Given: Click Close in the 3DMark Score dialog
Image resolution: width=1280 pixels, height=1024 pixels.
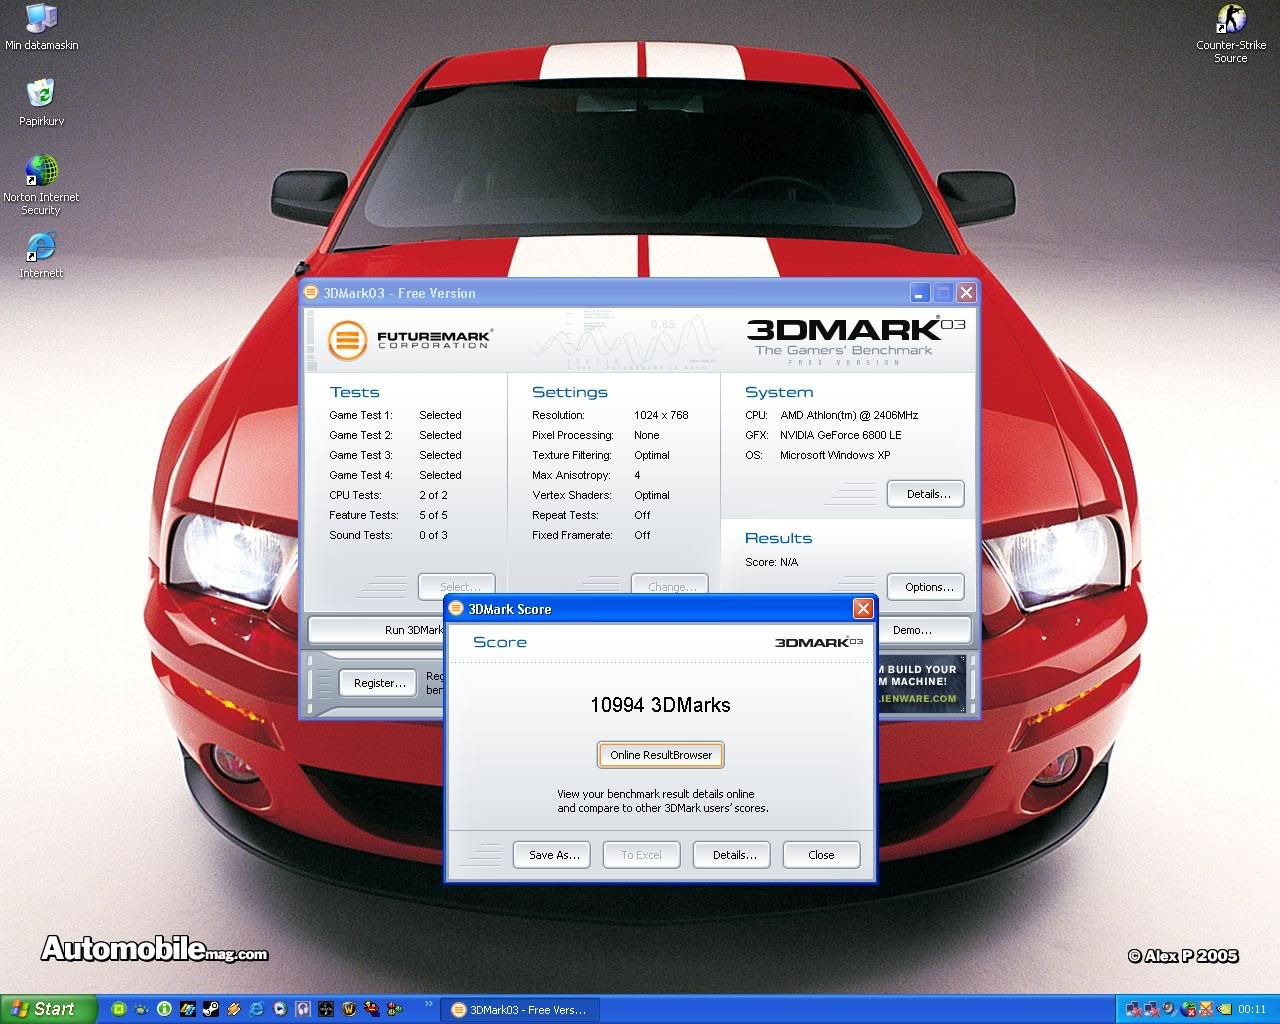Looking at the screenshot, I should click(x=821, y=855).
